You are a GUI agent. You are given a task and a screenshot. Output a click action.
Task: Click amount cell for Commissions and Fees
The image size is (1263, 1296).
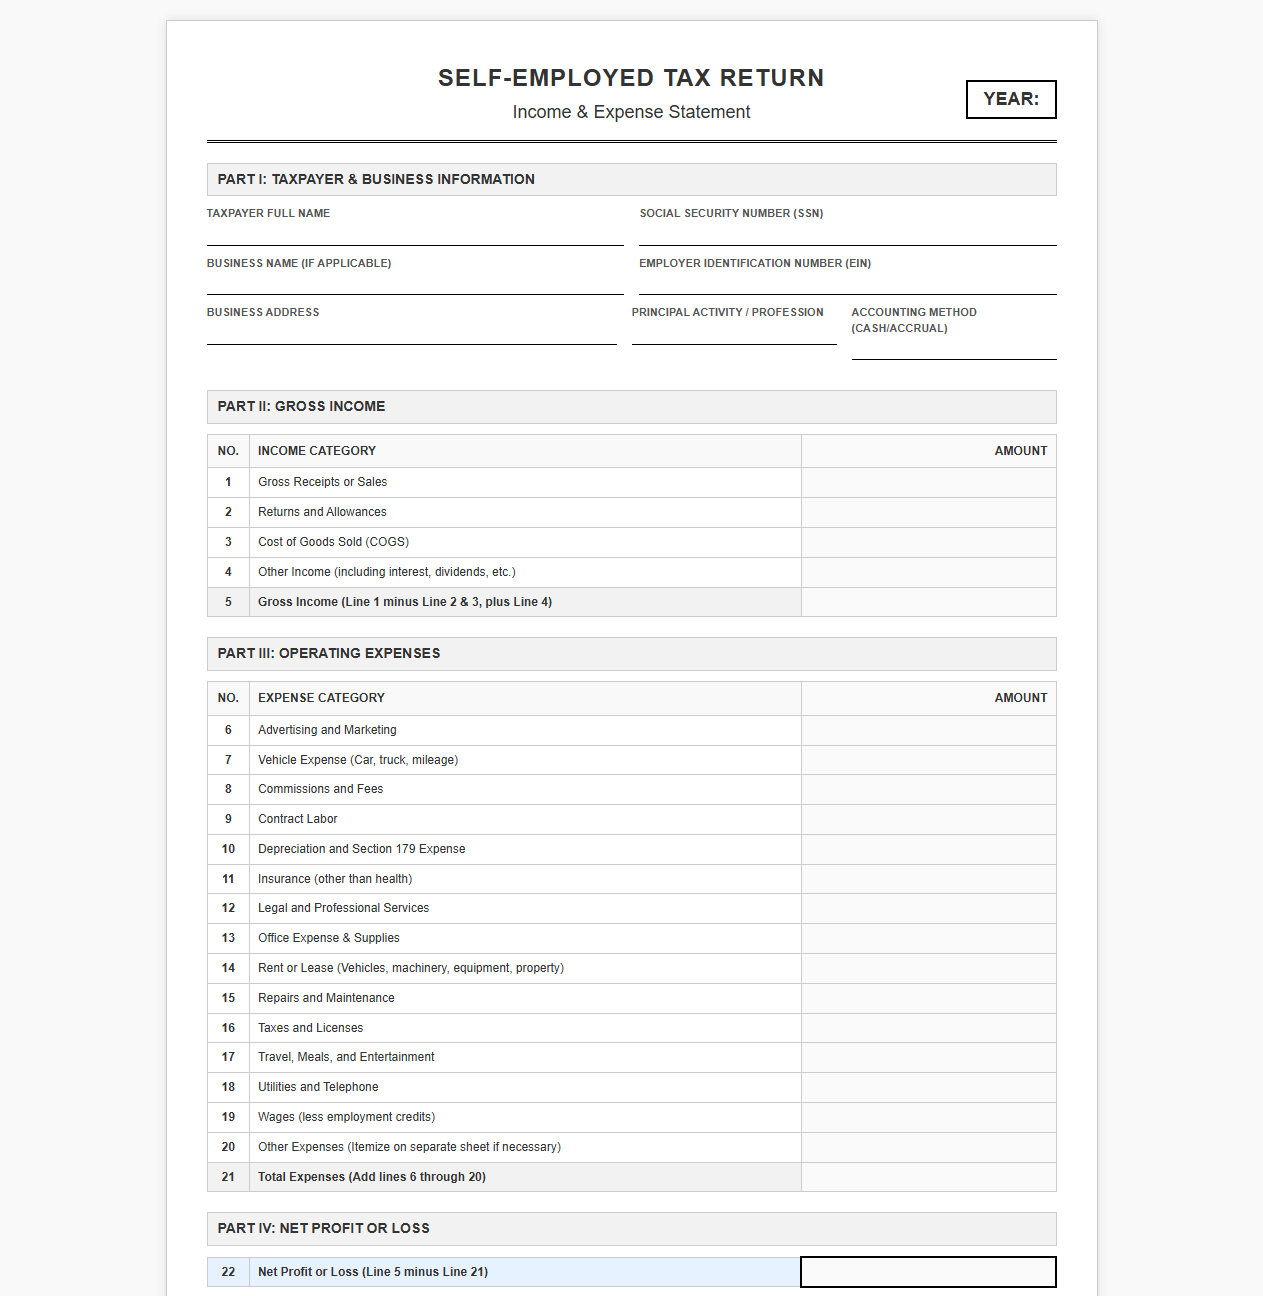coord(929,789)
